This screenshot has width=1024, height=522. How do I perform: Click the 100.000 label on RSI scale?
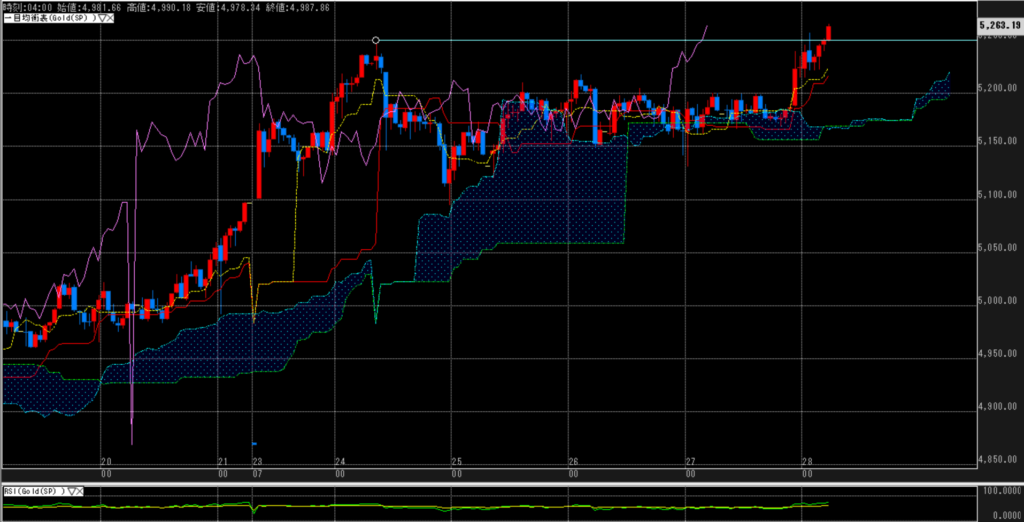click(1000, 491)
